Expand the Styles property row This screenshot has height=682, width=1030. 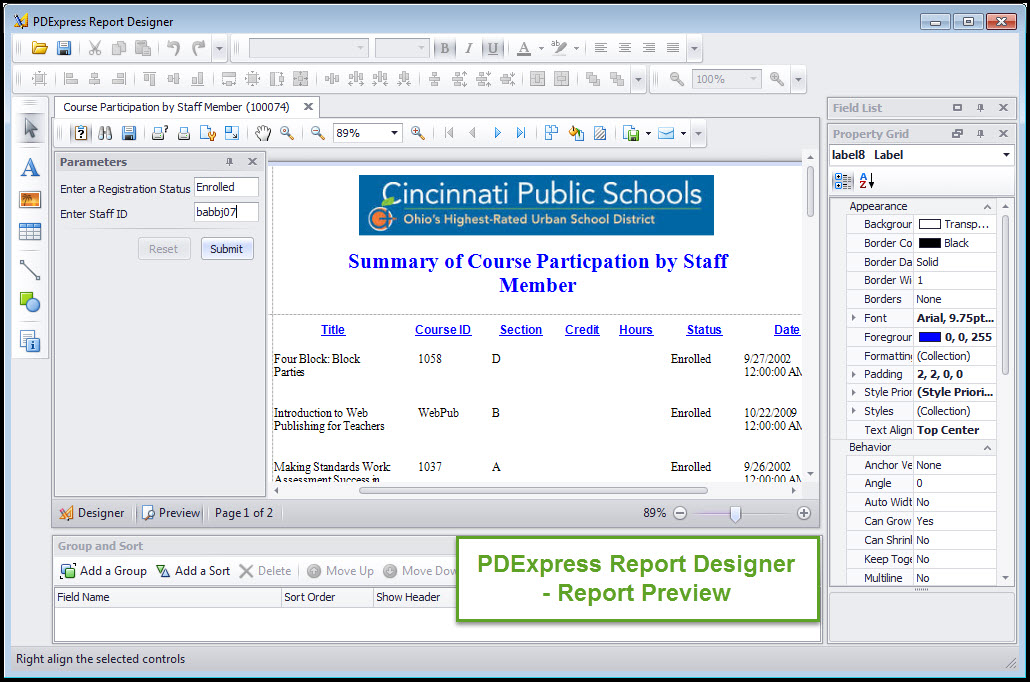pyautogui.click(x=853, y=411)
